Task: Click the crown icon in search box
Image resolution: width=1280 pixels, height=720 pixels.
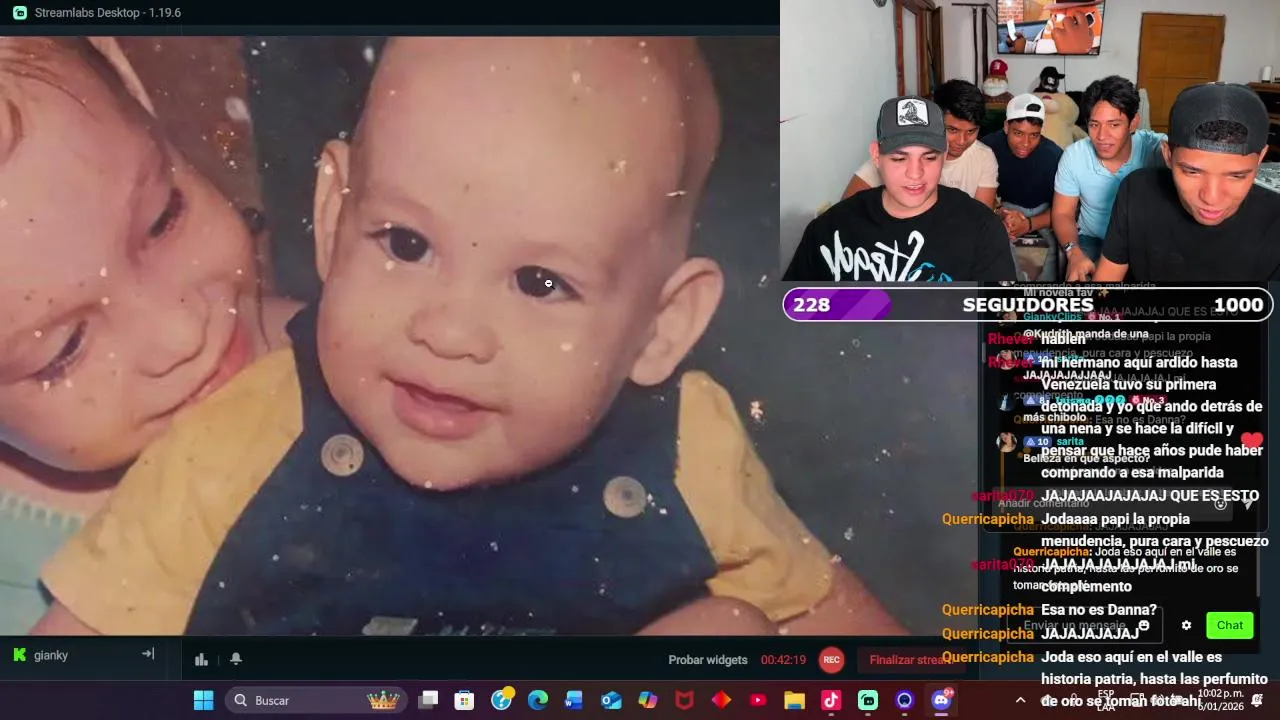Action: (383, 700)
